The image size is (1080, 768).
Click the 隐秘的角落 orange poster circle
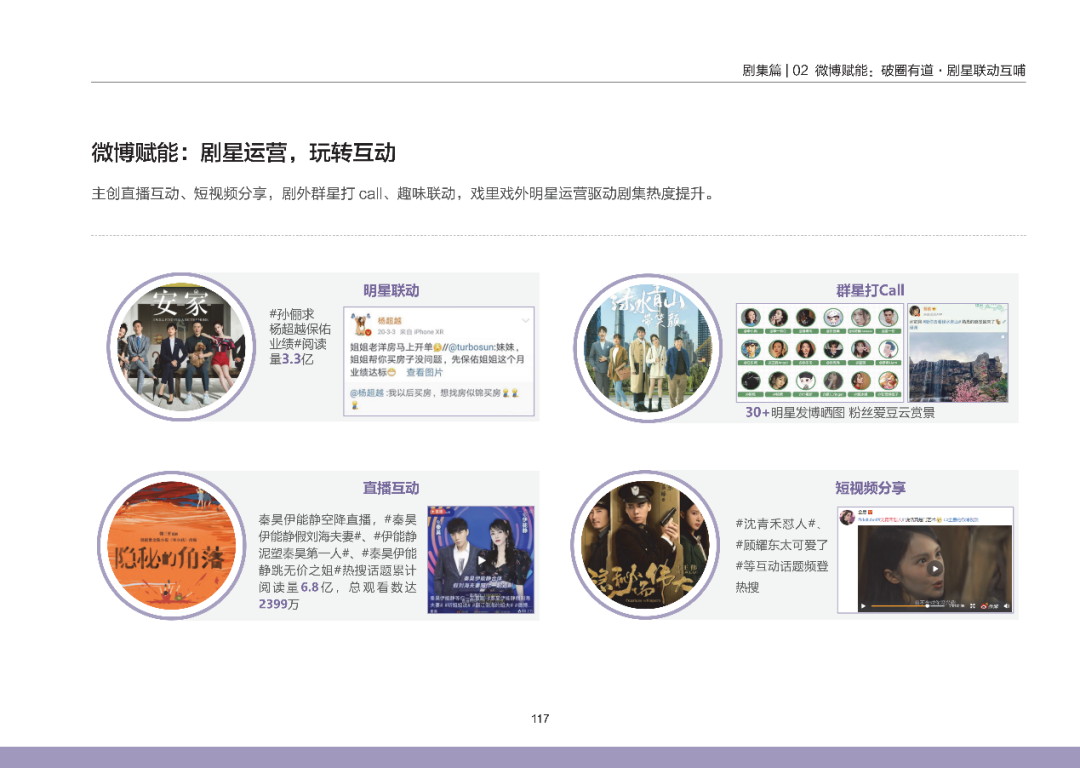coord(172,545)
